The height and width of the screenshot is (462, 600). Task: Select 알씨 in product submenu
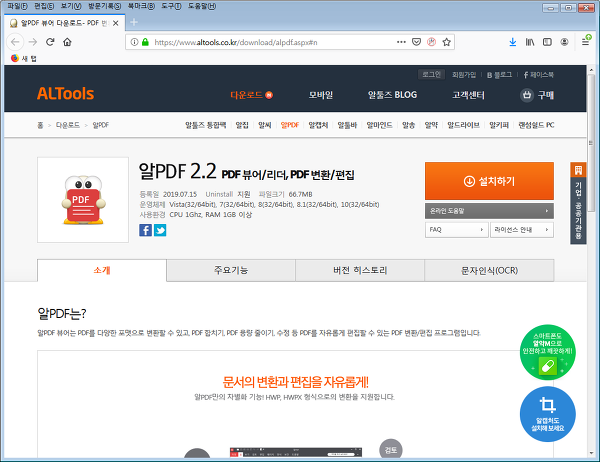pos(264,125)
